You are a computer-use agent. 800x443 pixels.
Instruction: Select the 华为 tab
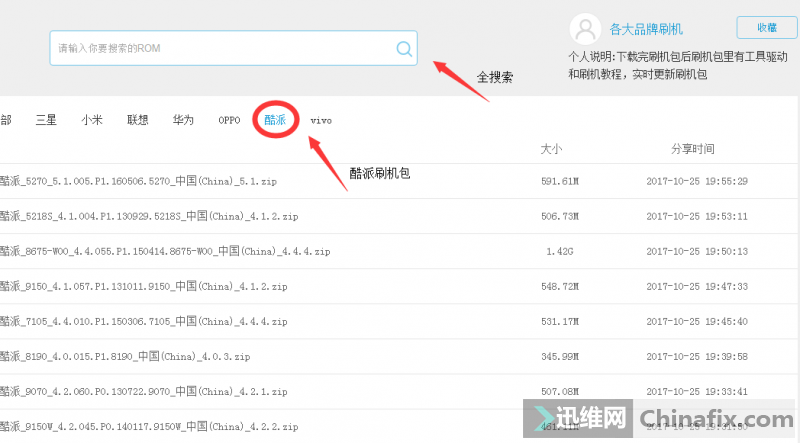[x=183, y=120]
